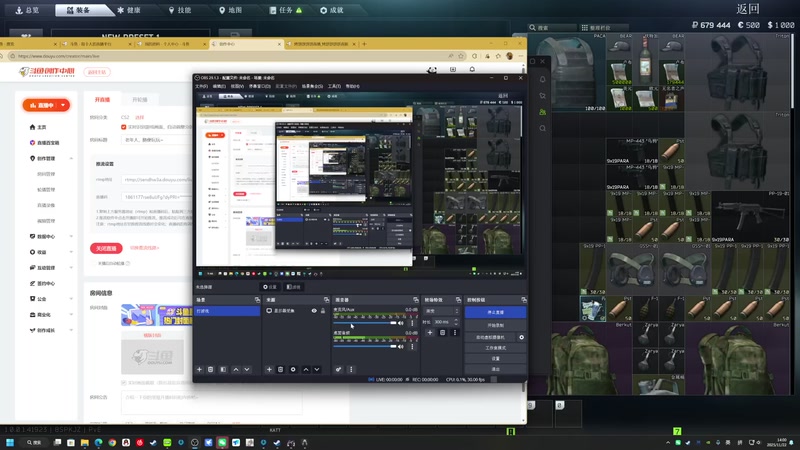The height and width of the screenshot is (450, 800).
Task: Open desktop audio channel options menu
Action: tap(412, 346)
